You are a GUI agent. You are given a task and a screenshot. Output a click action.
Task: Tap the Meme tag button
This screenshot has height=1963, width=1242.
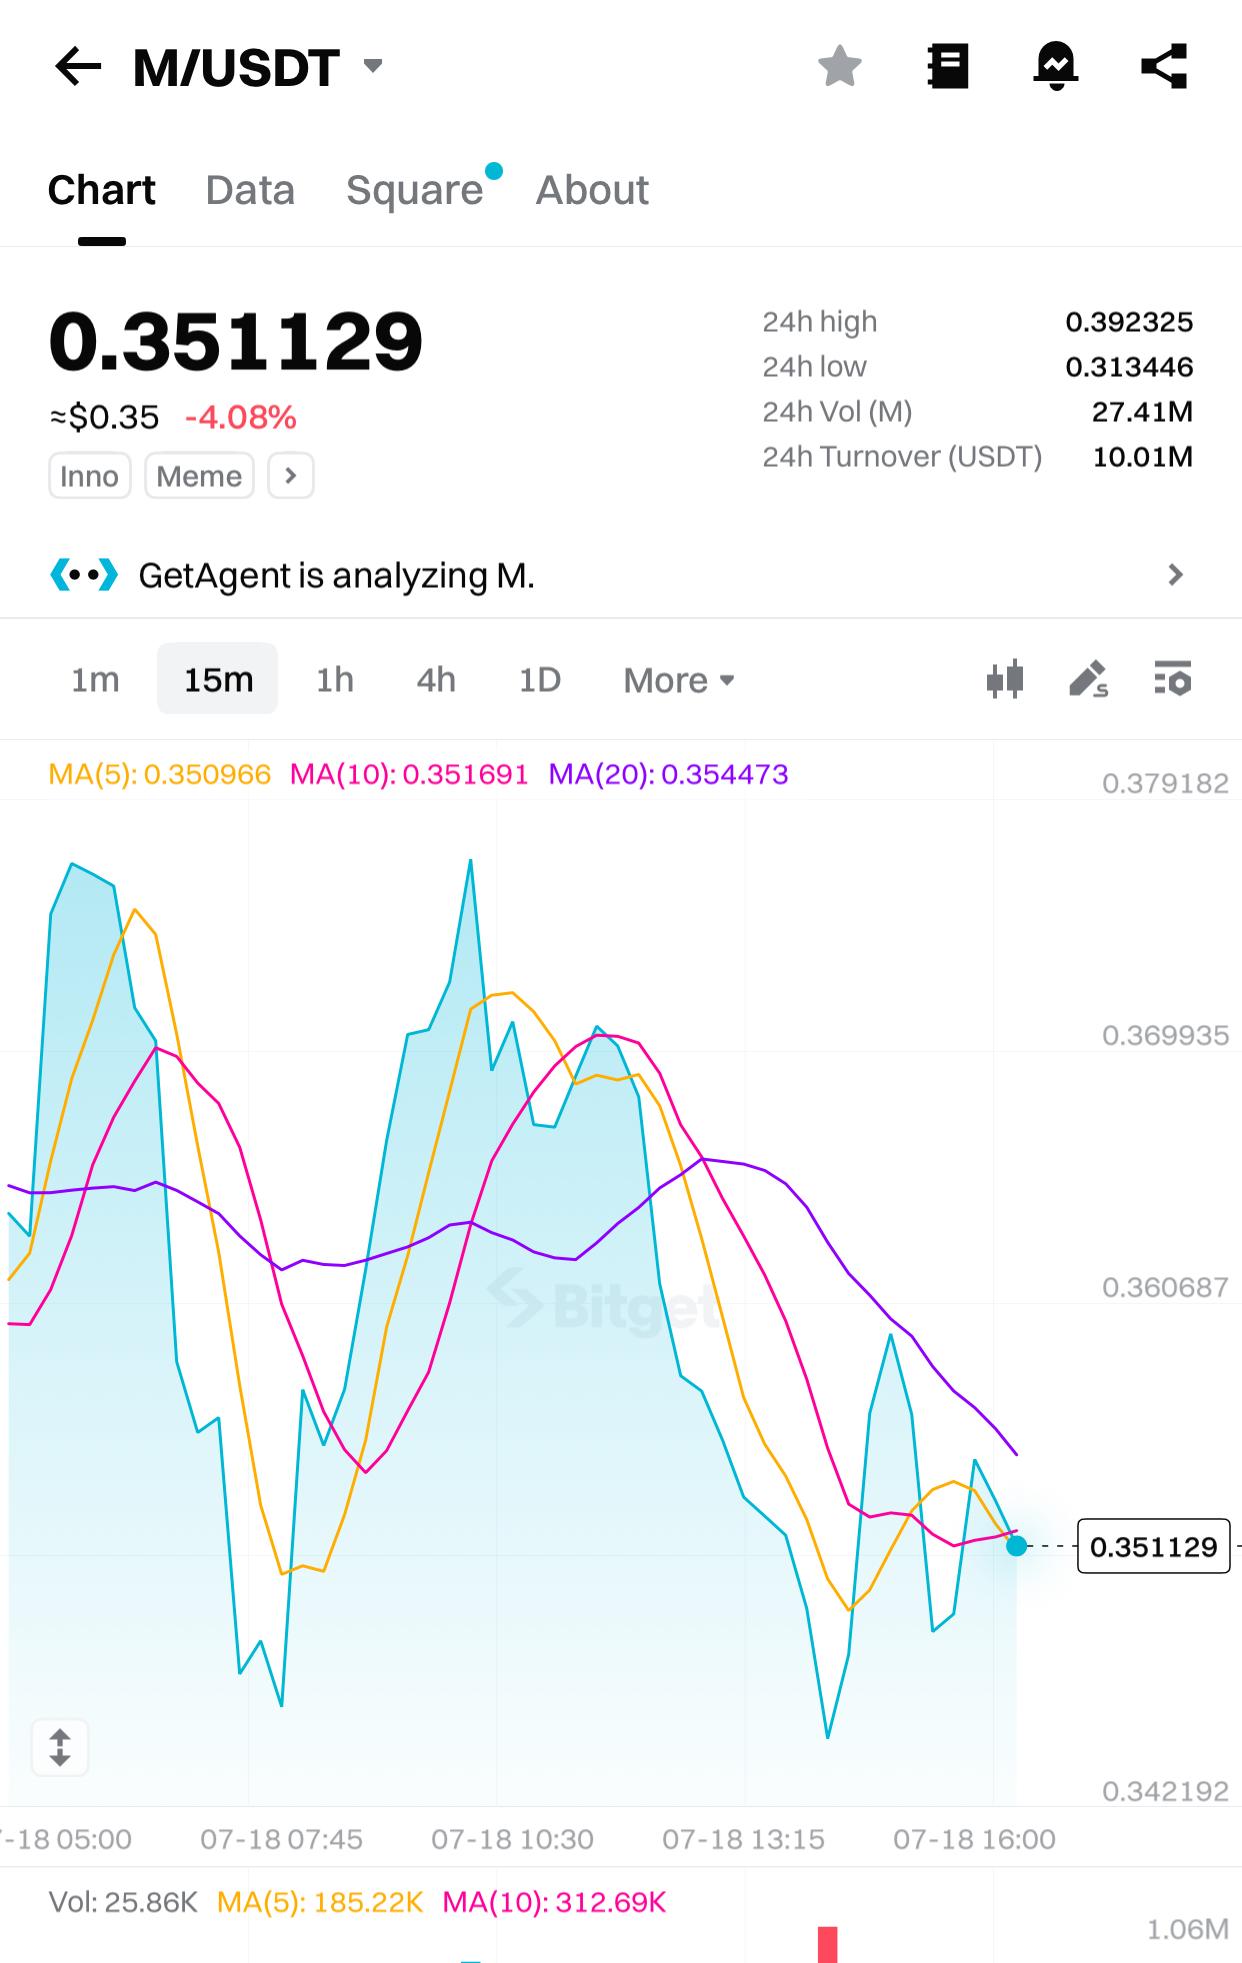(199, 476)
